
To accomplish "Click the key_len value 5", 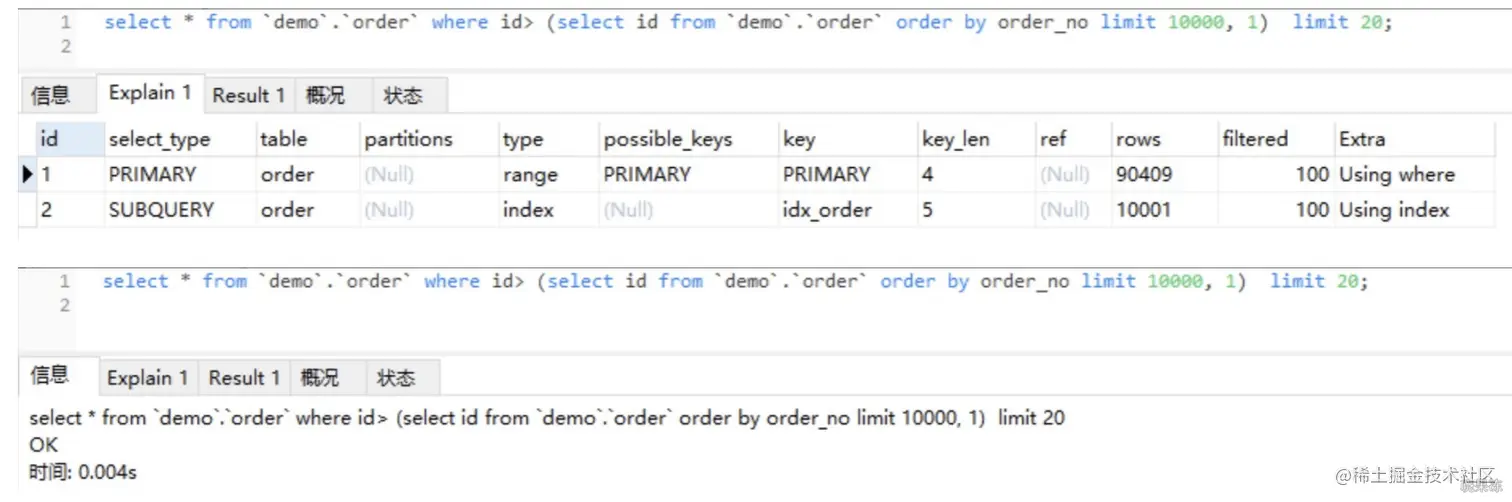I will [977, 210].
